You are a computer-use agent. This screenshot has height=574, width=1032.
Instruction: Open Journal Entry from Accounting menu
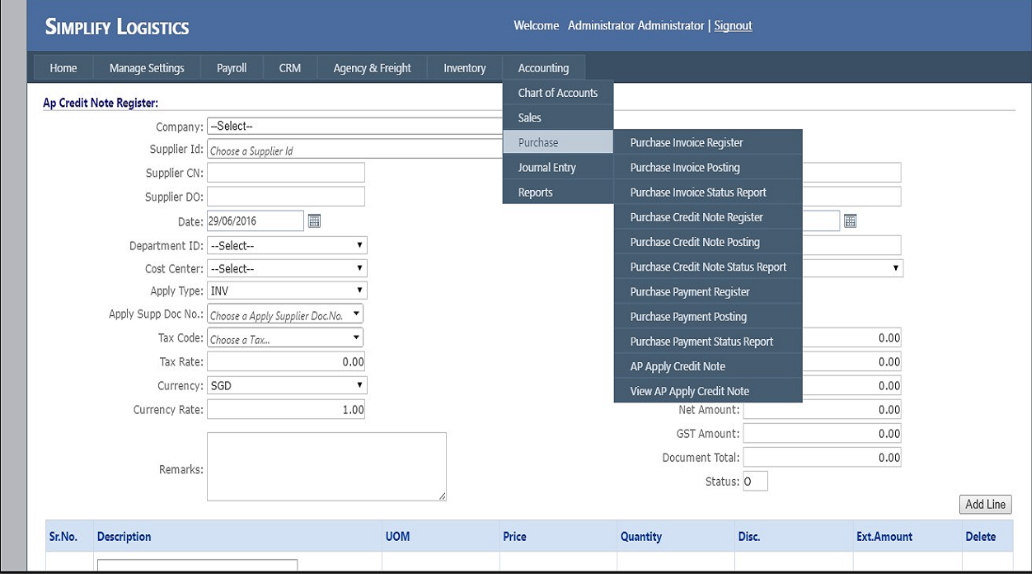(546, 168)
